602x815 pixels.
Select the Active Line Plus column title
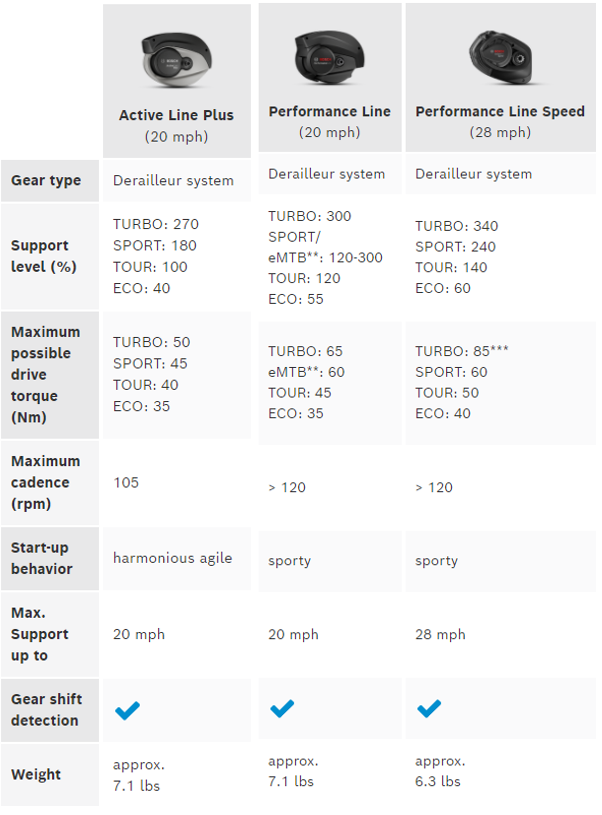coord(176,115)
